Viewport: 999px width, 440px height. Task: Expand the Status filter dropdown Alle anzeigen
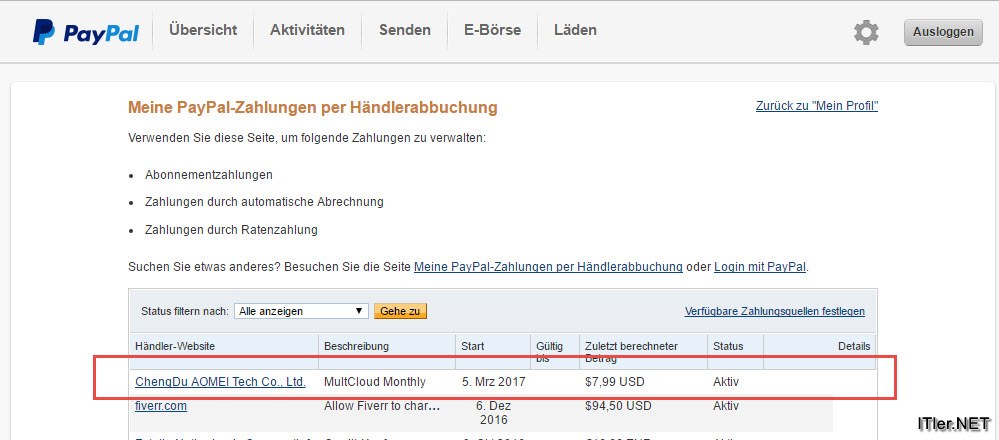301,311
